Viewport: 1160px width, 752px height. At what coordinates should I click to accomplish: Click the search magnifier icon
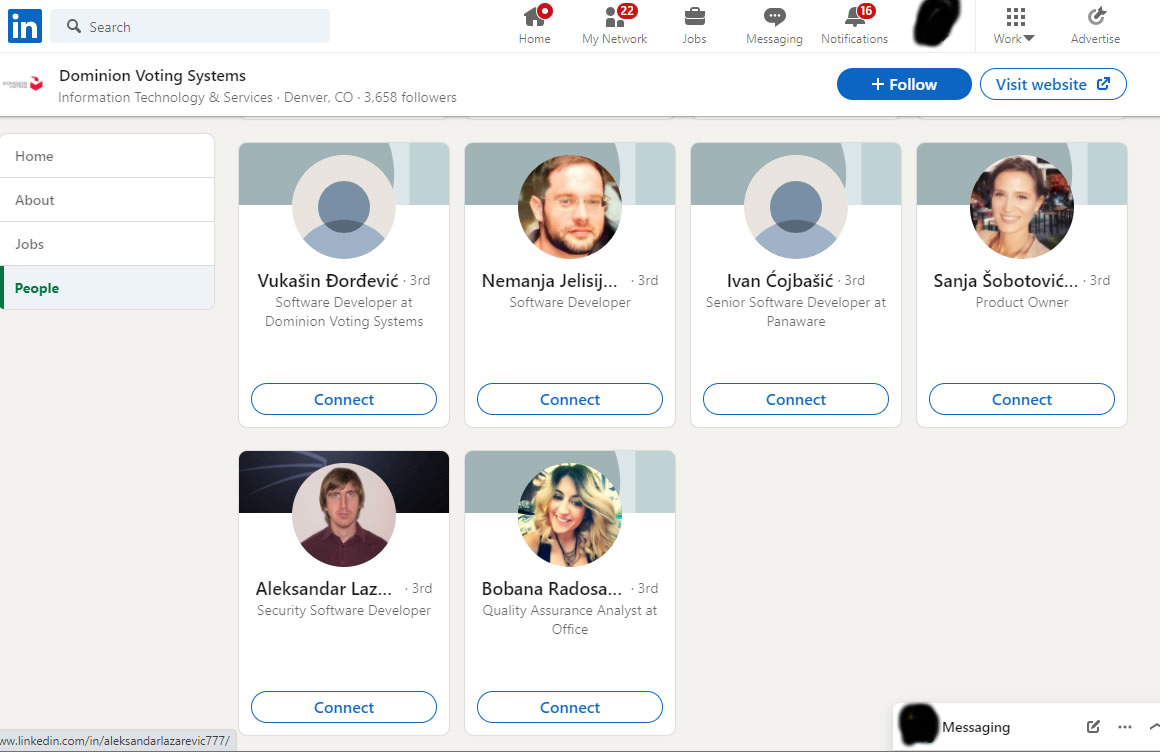click(73, 26)
